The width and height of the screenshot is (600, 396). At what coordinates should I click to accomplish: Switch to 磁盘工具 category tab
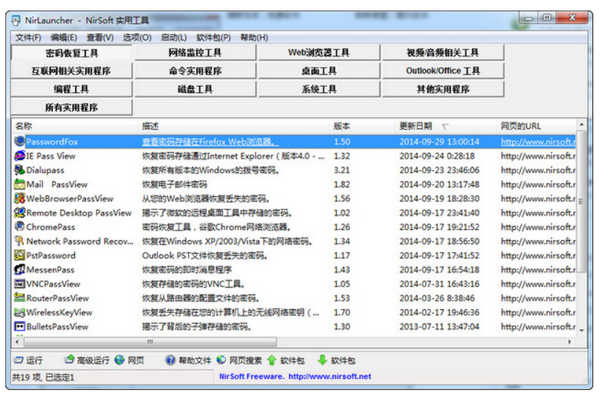195,89
